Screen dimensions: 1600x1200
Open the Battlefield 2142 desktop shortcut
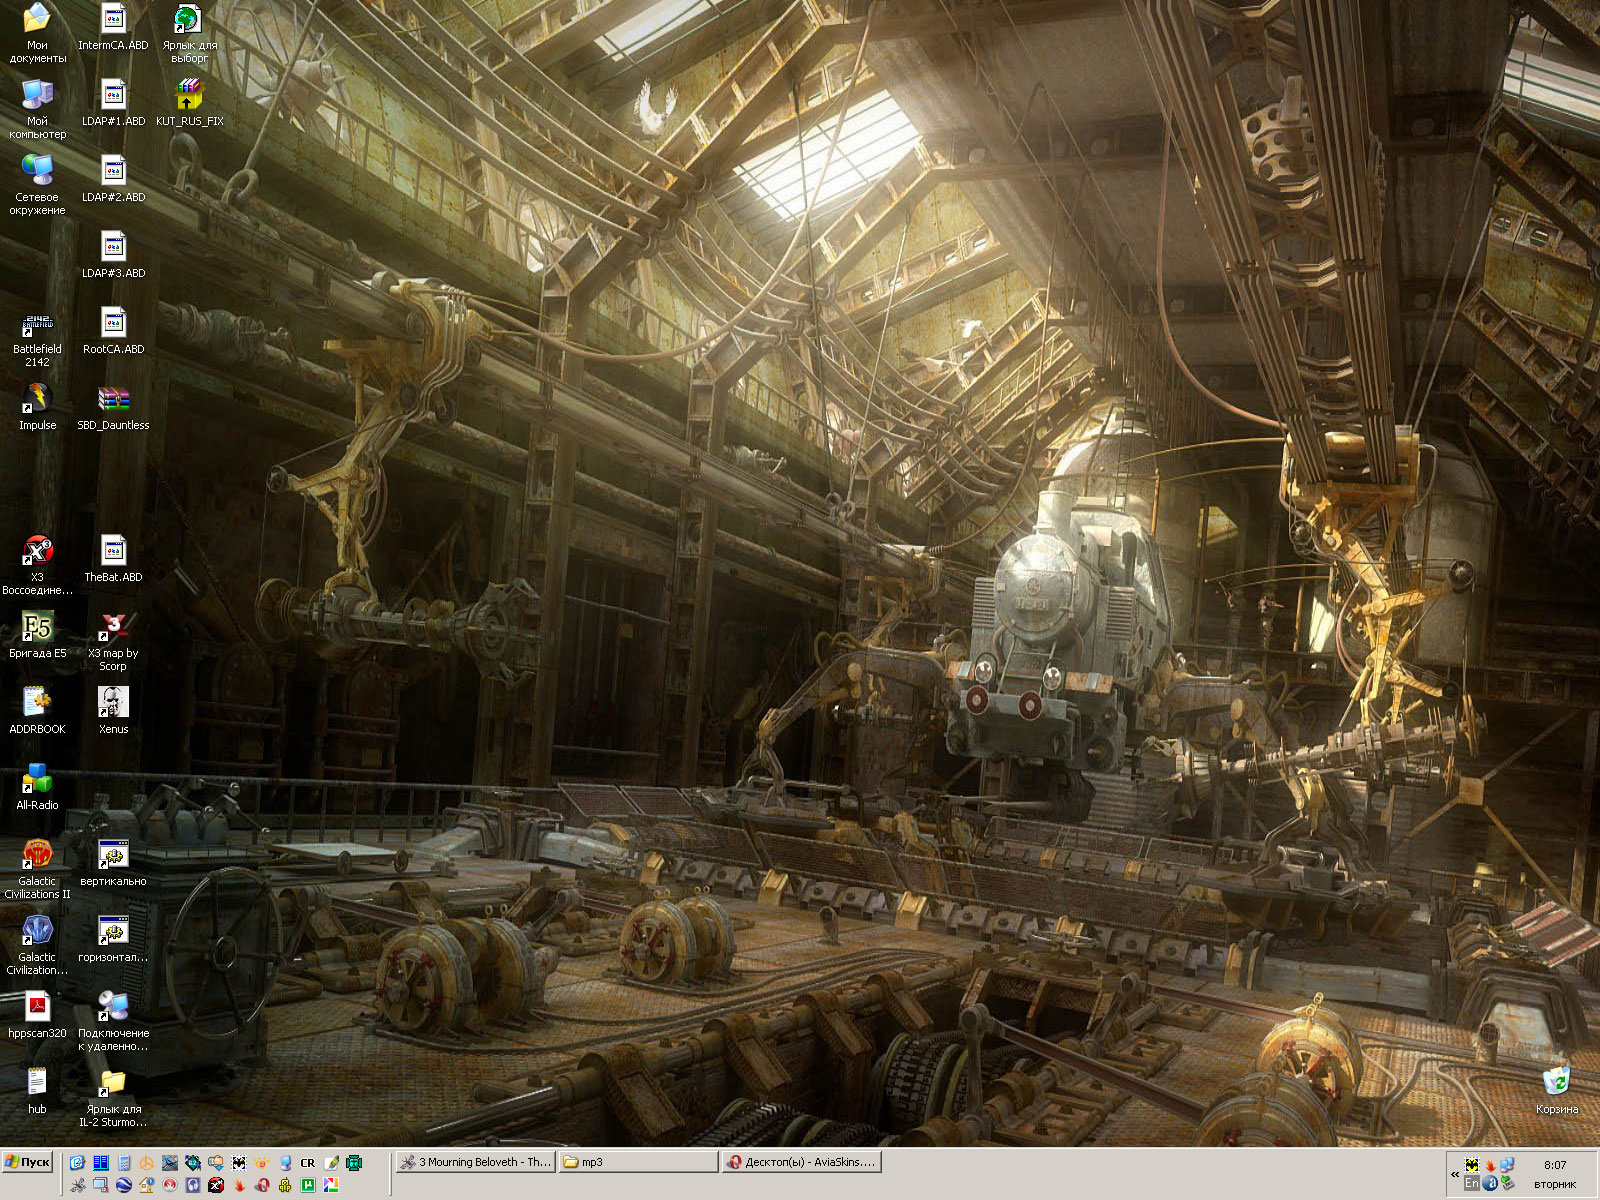pyautogui.click(x=37, y=327)
